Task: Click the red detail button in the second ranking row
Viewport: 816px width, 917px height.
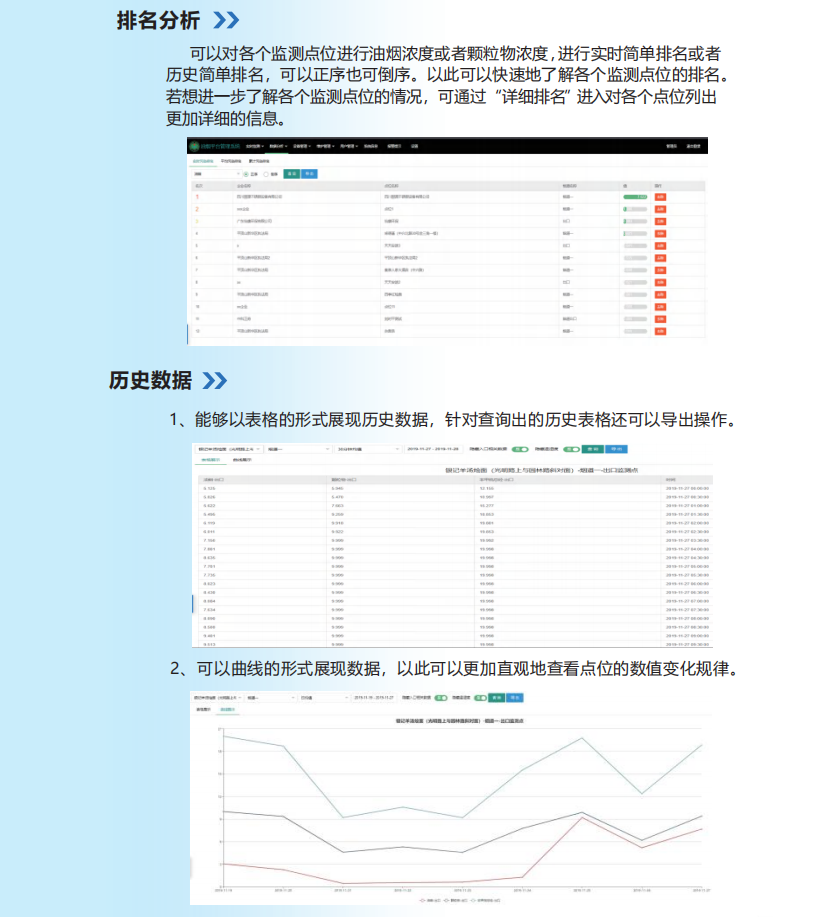Action: [x=660, y=209]
